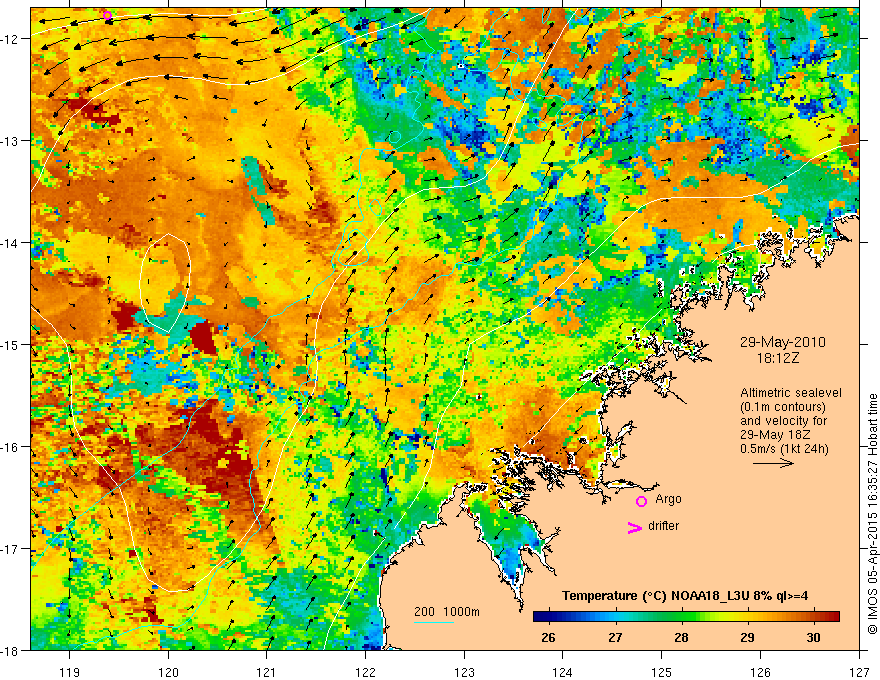Click the 27 label under the color bar
Screen dimensions: 880x680
(615, 637)
